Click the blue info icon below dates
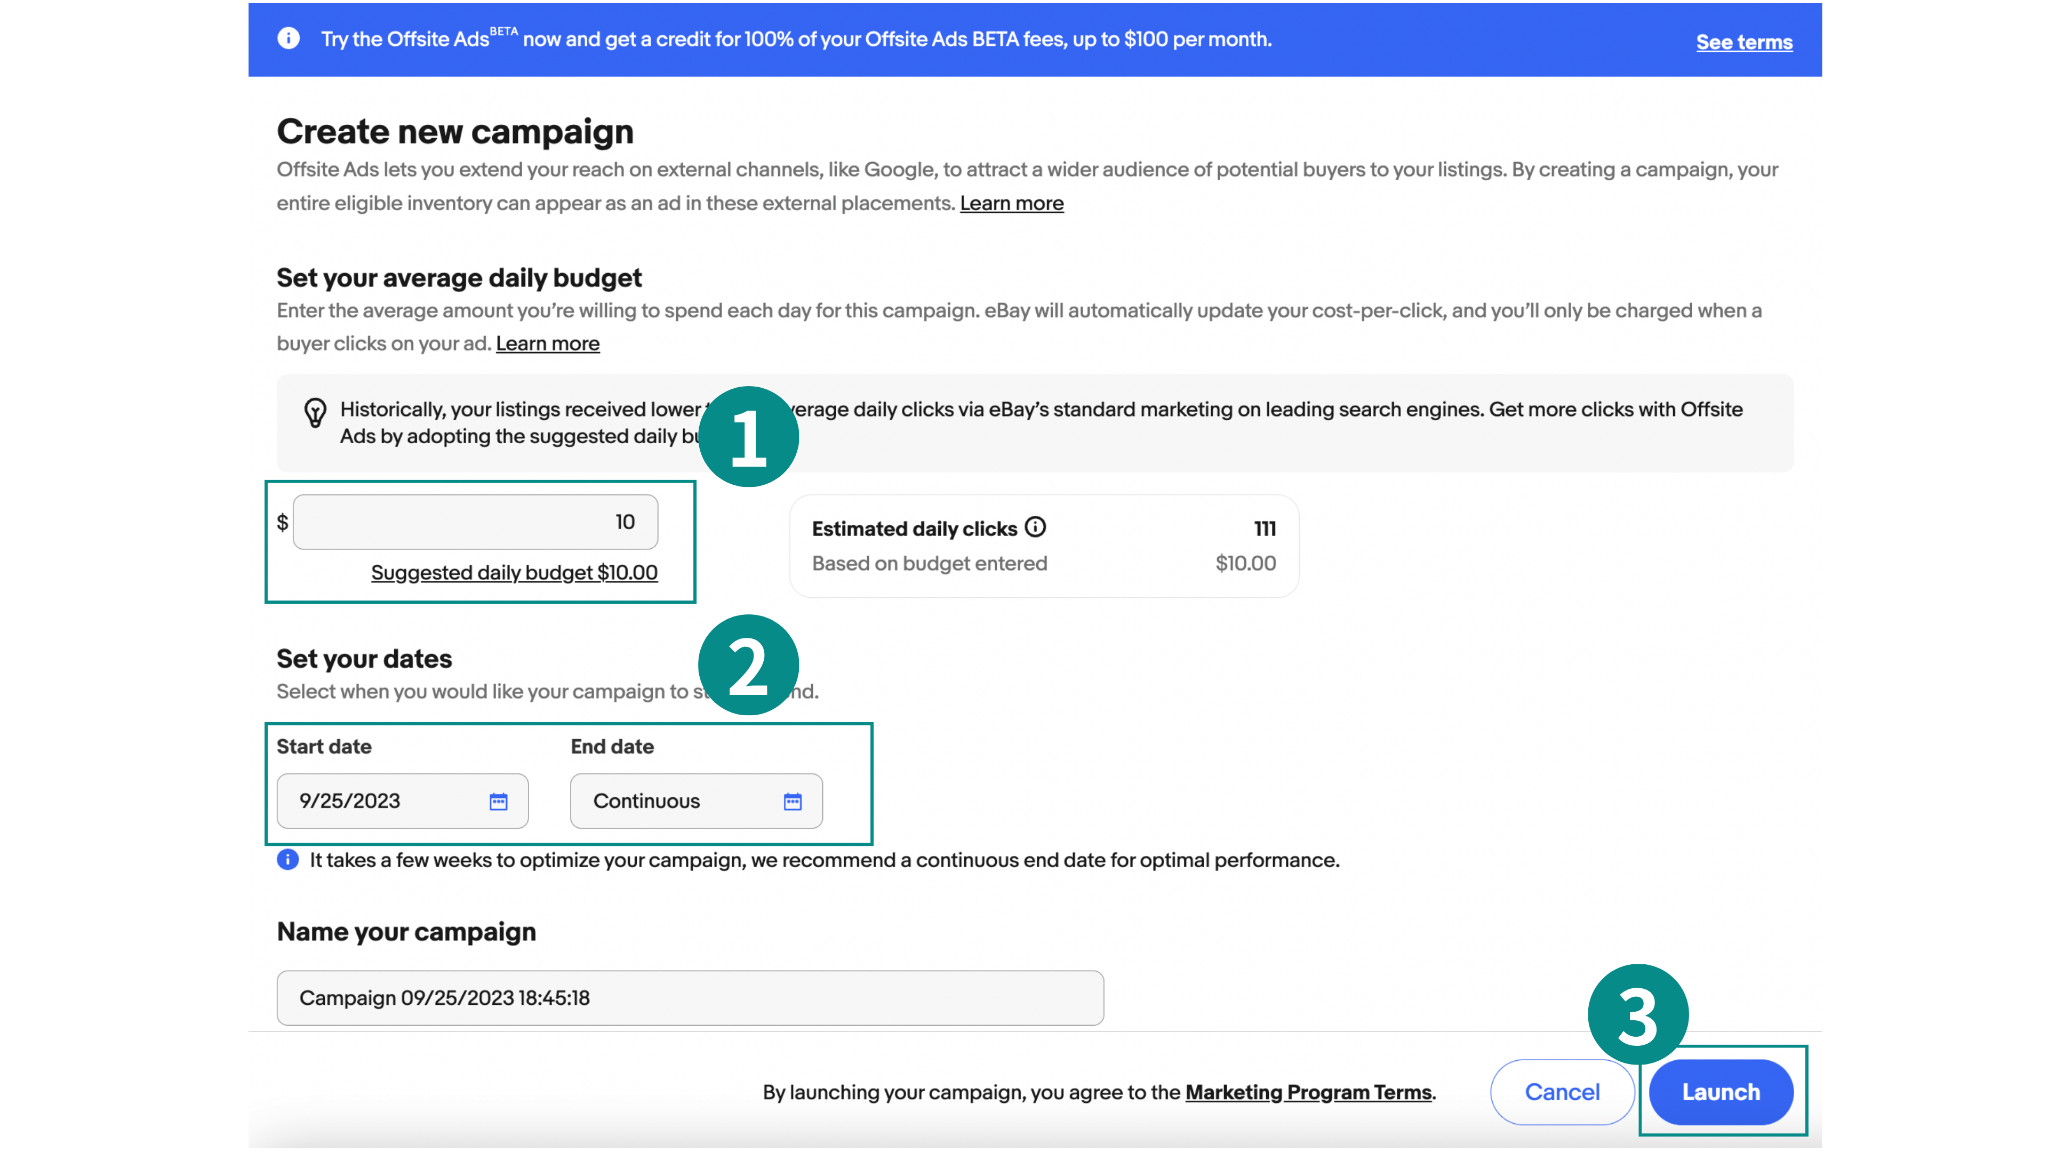This screenshot has height=1152, width=2048. point(288,860)
